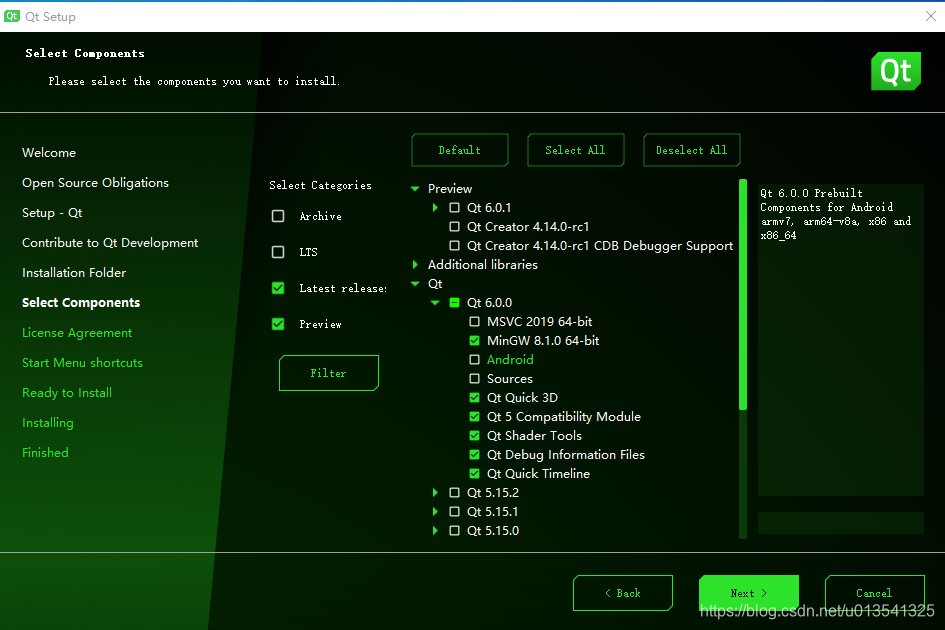Screen dimensions: 945x630
Task: Open the Open Source Obligations step
Action: [x=95, y=183]
